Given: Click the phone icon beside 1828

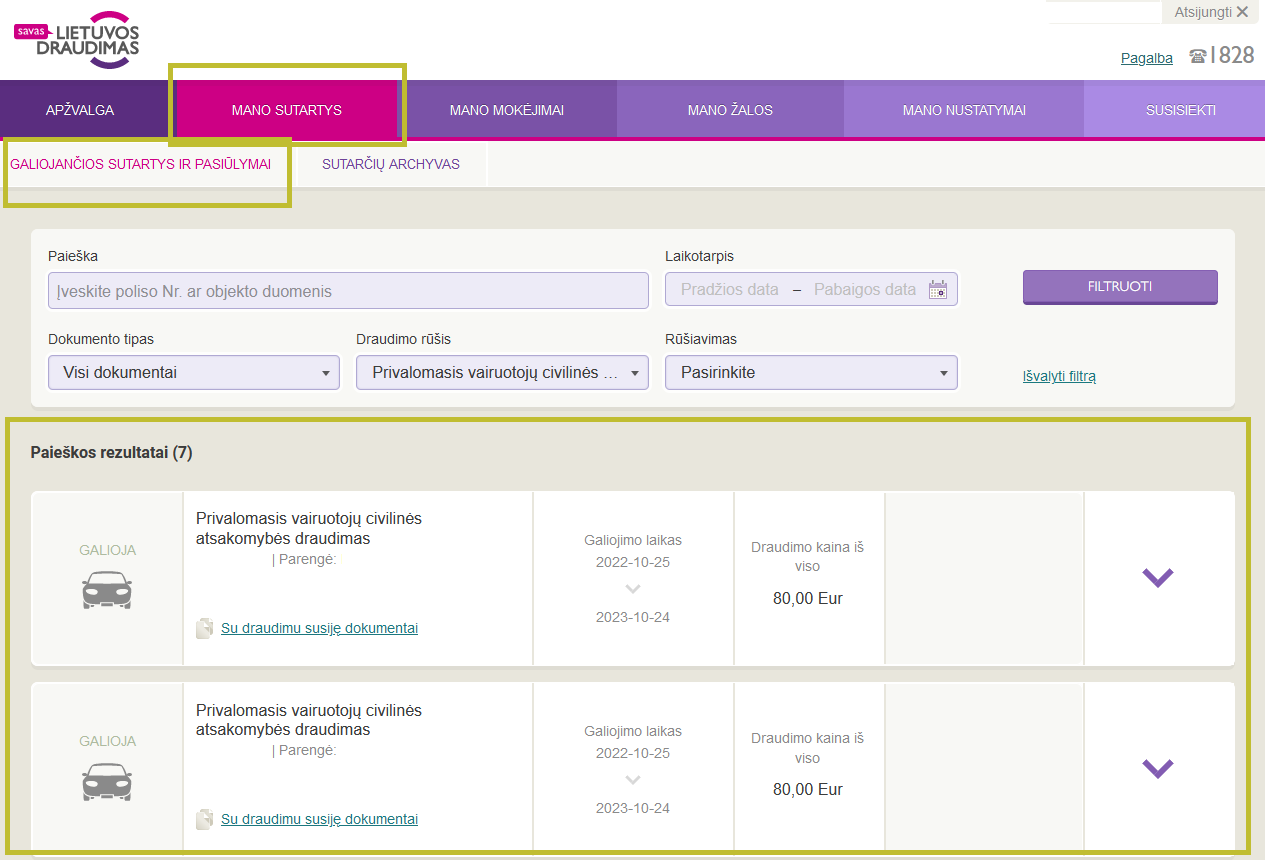Looking at the screenshot, I should (1197, 57).
